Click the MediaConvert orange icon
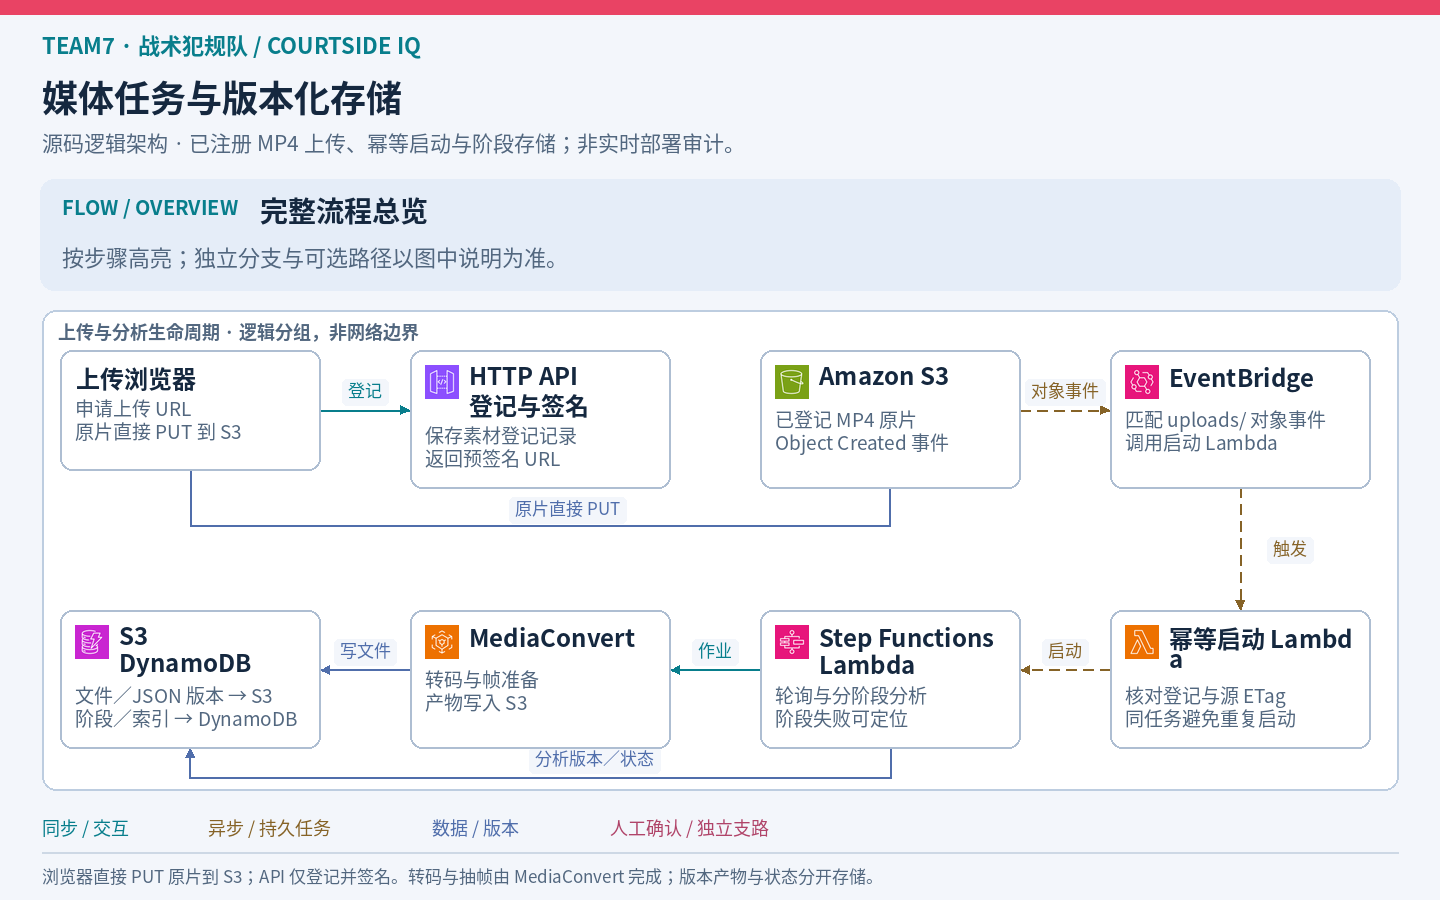The width and height of the screenshot is (1440, 900). (442, 642)
